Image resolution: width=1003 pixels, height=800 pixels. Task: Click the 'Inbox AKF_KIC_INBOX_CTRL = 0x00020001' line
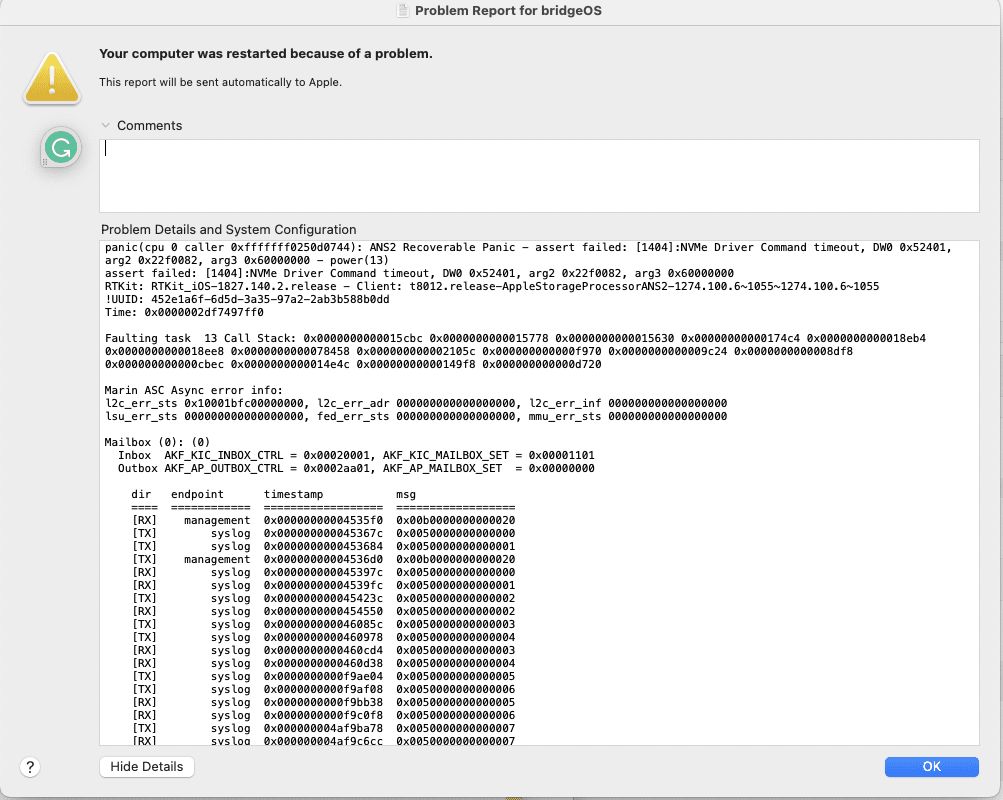[x=356, y=455]
